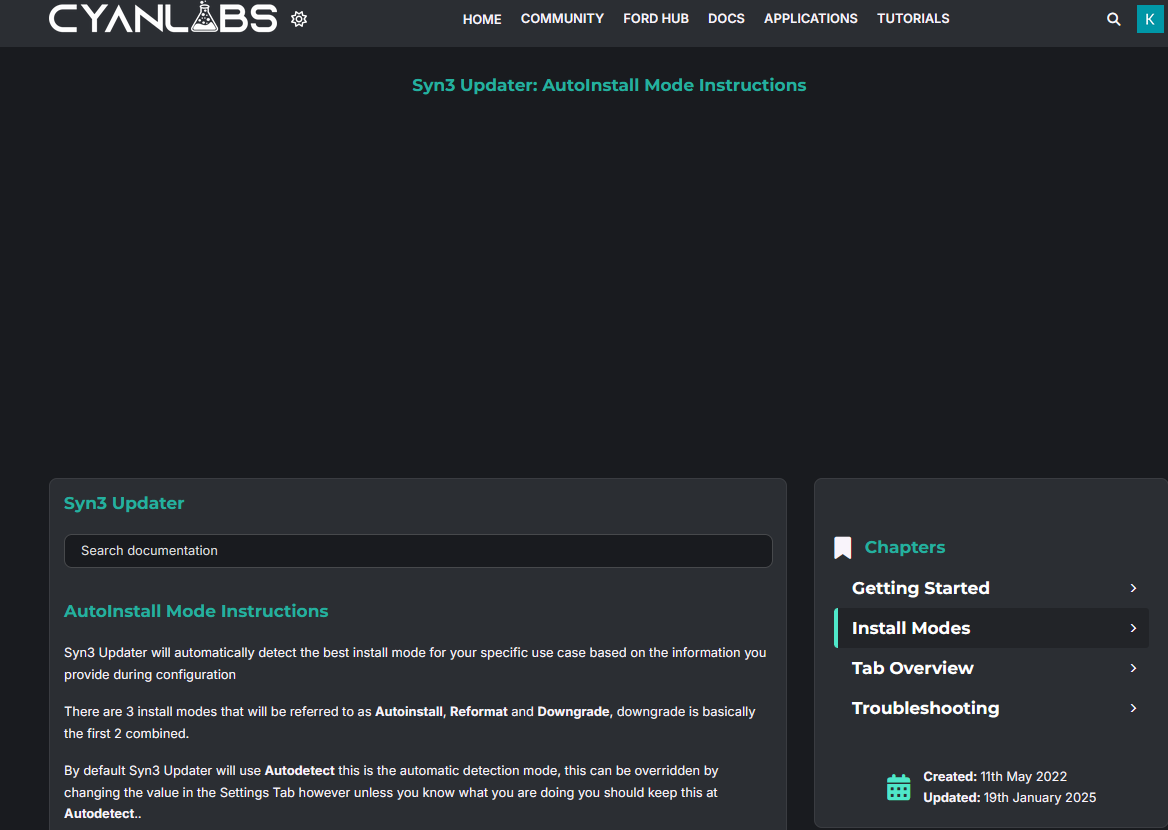Open the TUTORIALS menu item

(913, 19)
